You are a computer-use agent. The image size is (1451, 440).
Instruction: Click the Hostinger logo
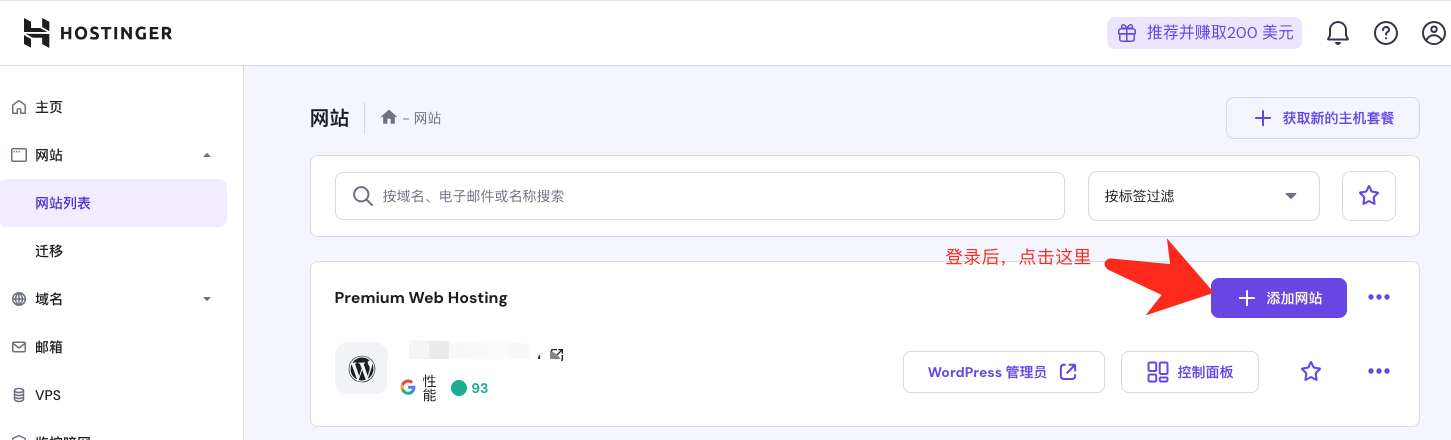point(98,33)
